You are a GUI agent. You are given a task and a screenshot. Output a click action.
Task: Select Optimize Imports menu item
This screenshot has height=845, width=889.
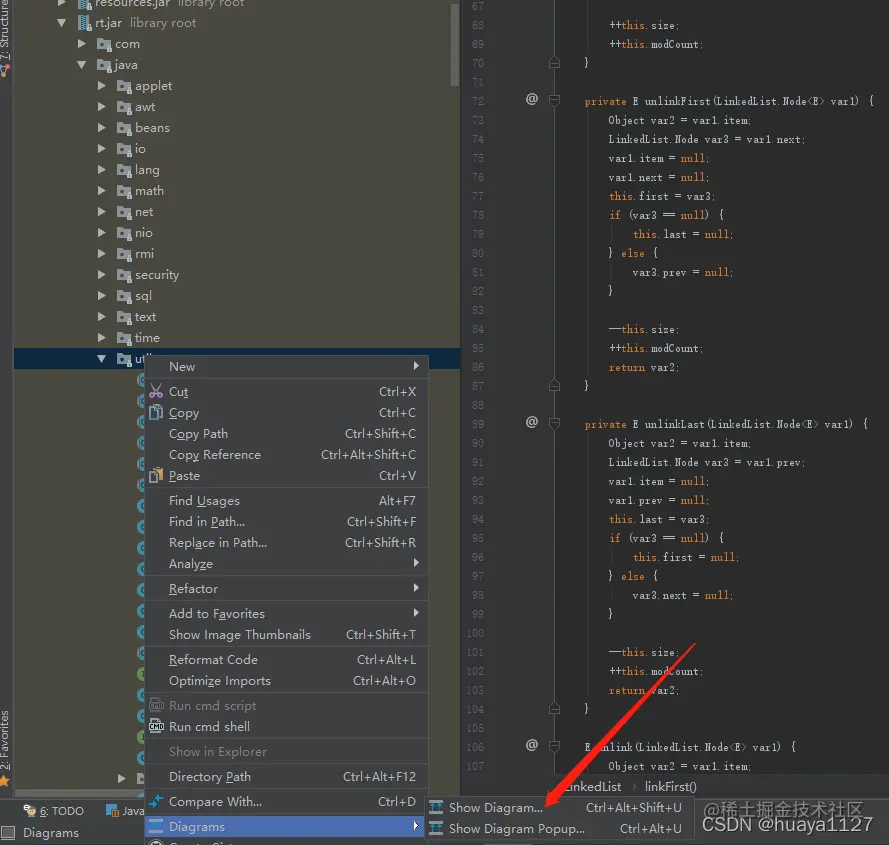click(286, 681)
